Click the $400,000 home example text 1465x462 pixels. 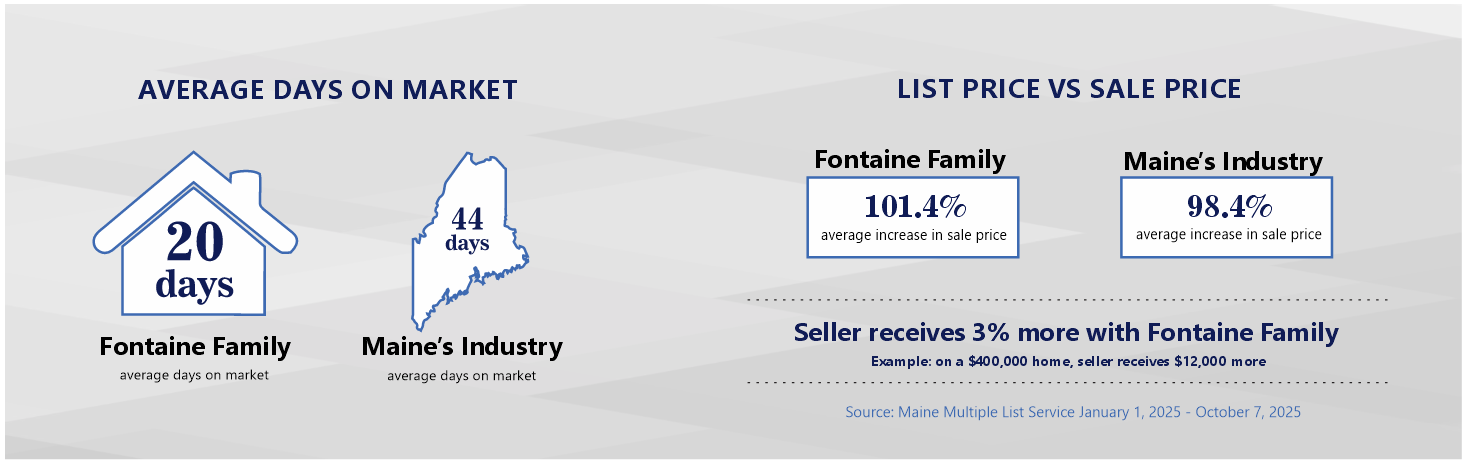(1068, 361)
